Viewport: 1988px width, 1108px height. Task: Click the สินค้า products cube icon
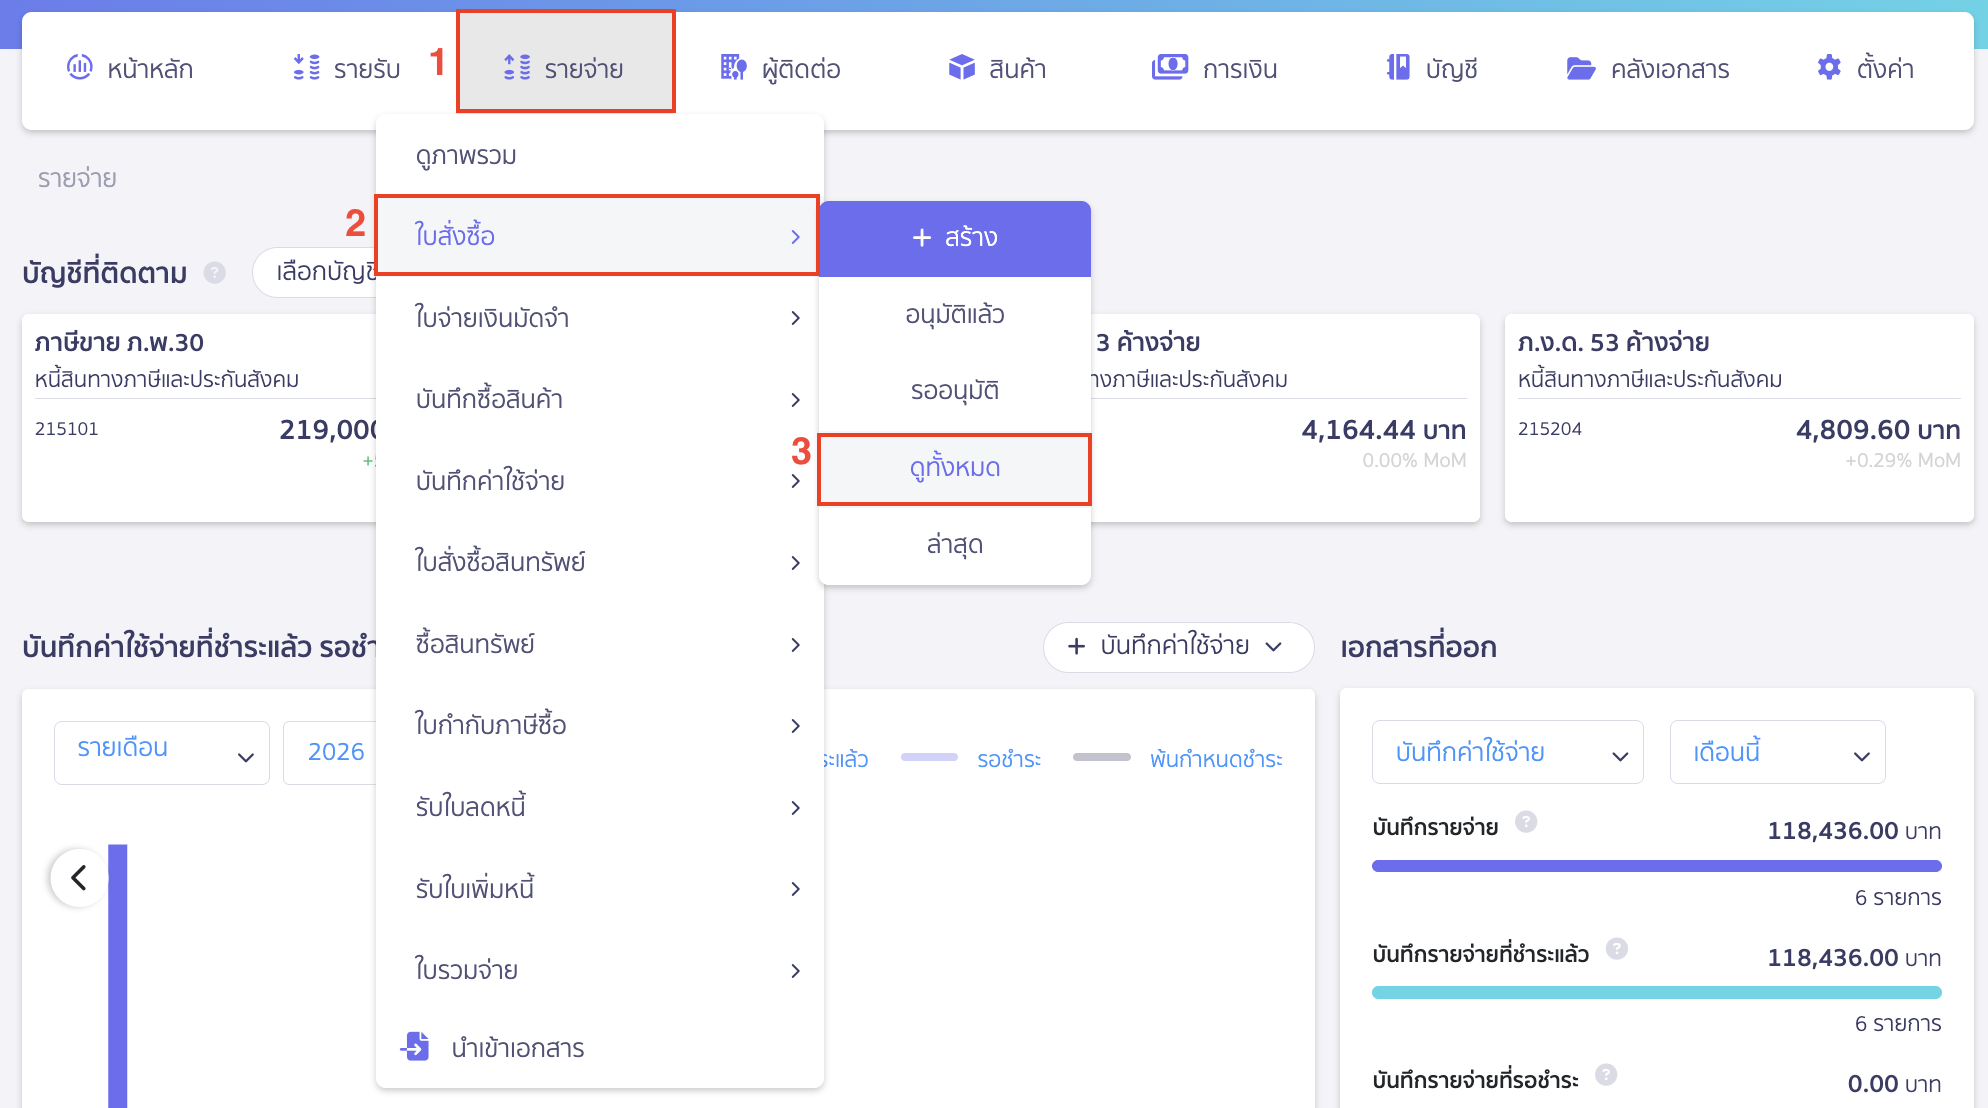pyautogui.click(x=961, y=67)
